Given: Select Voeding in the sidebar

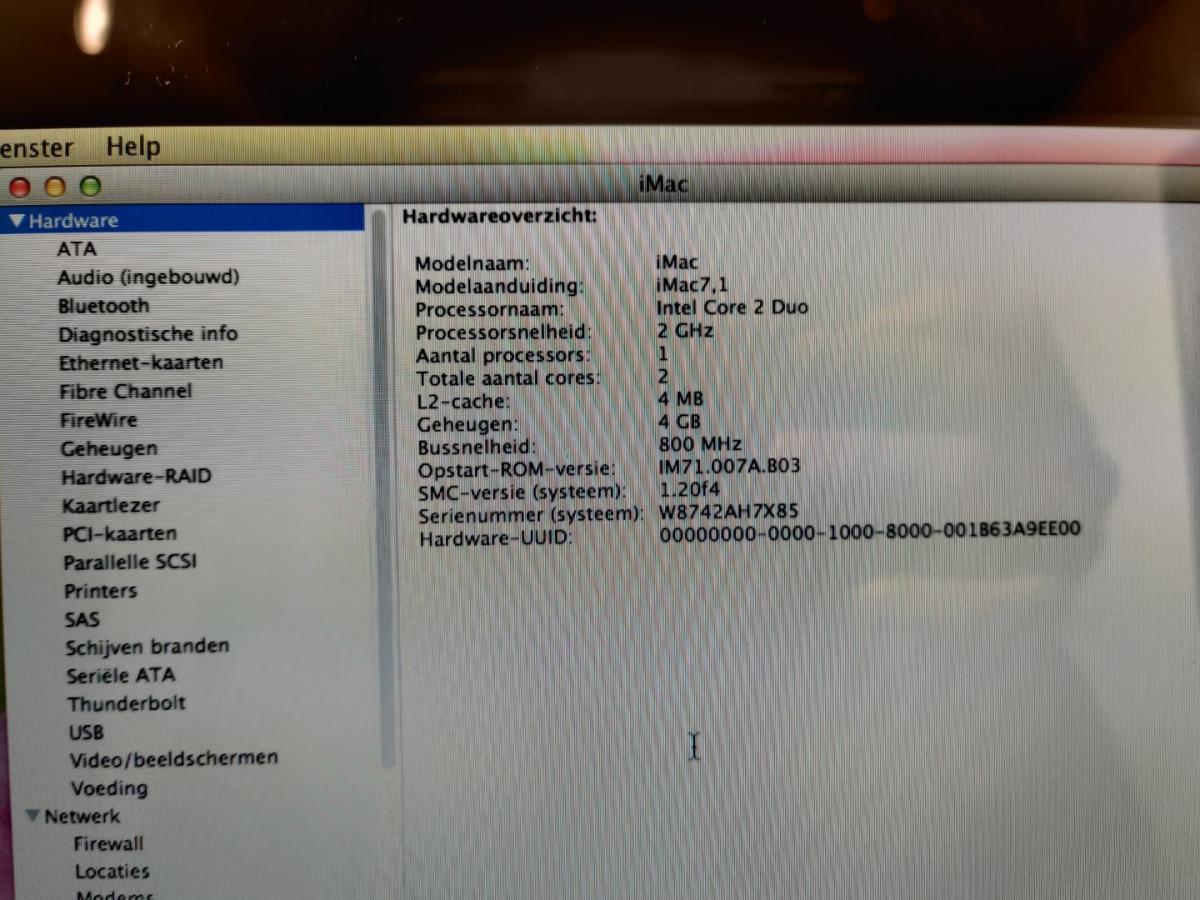Looking at the screenshot, I should pyautogui.click(x=109, y=789).
